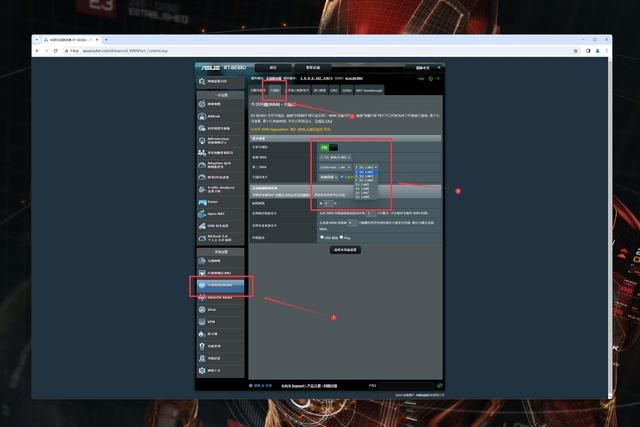Select the DNS query radio button
This screenshot has height=427, width=640.
[321, 237]
